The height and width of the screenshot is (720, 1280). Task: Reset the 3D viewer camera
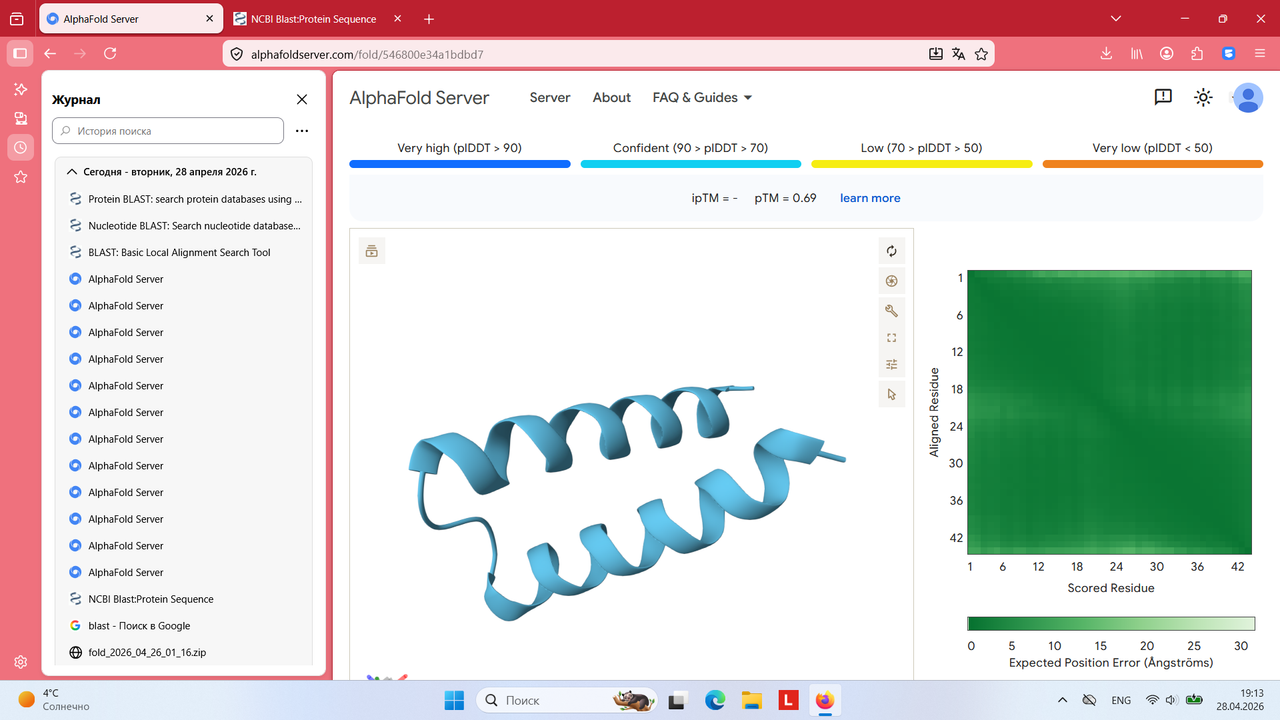tap(892, 251)
